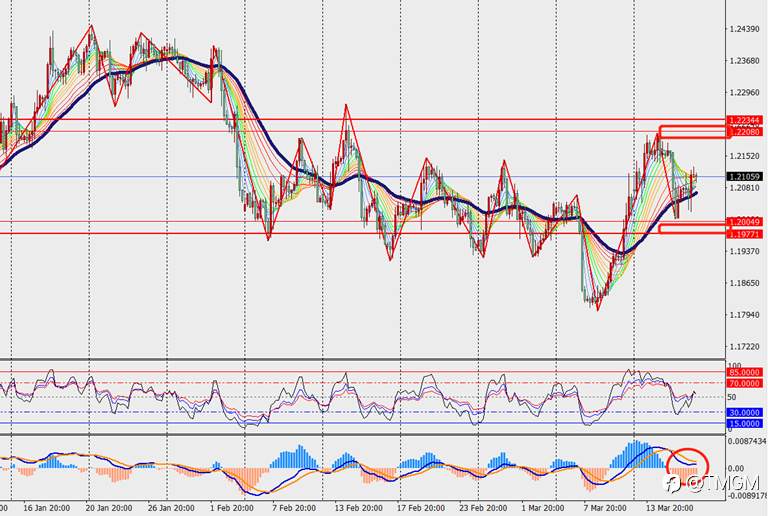Click the 1.17220 price axis label

(744, 347)
